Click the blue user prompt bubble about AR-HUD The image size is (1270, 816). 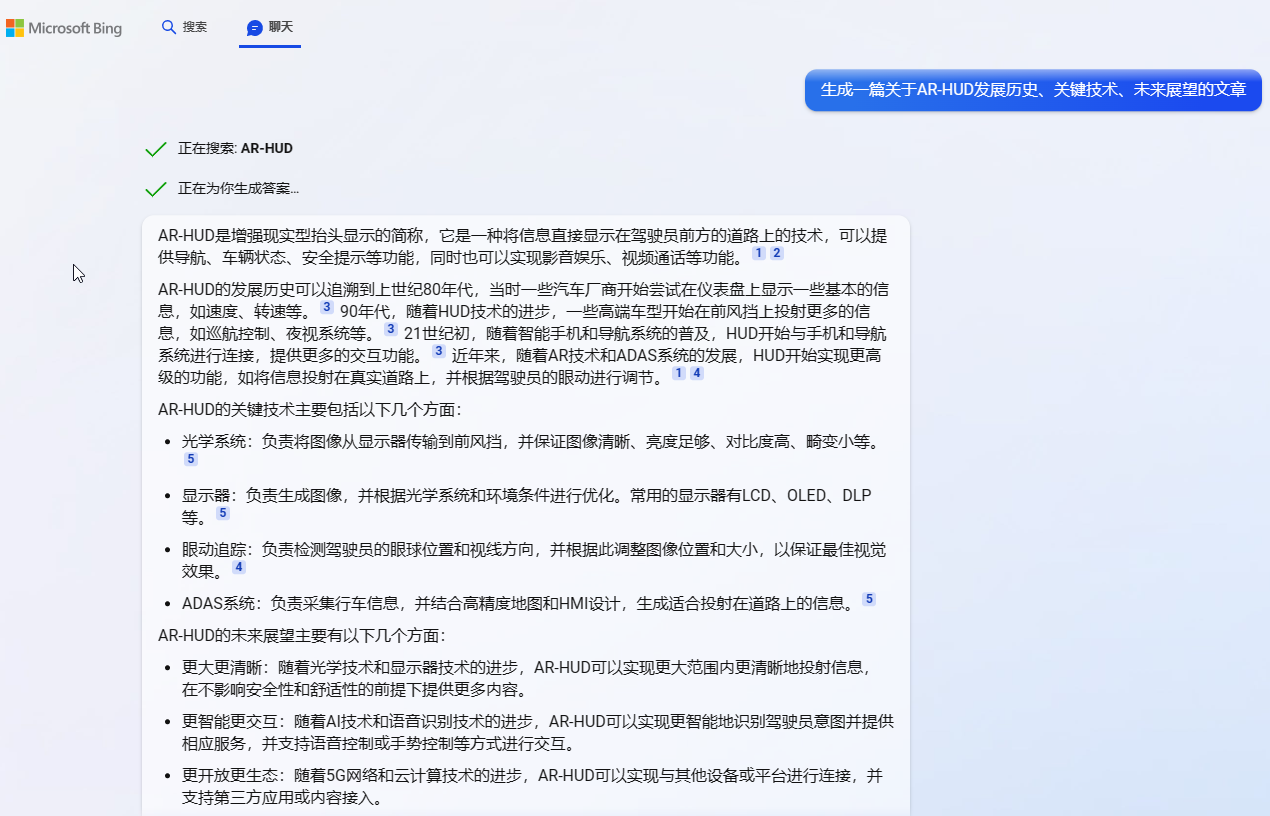coord(1032,90)
